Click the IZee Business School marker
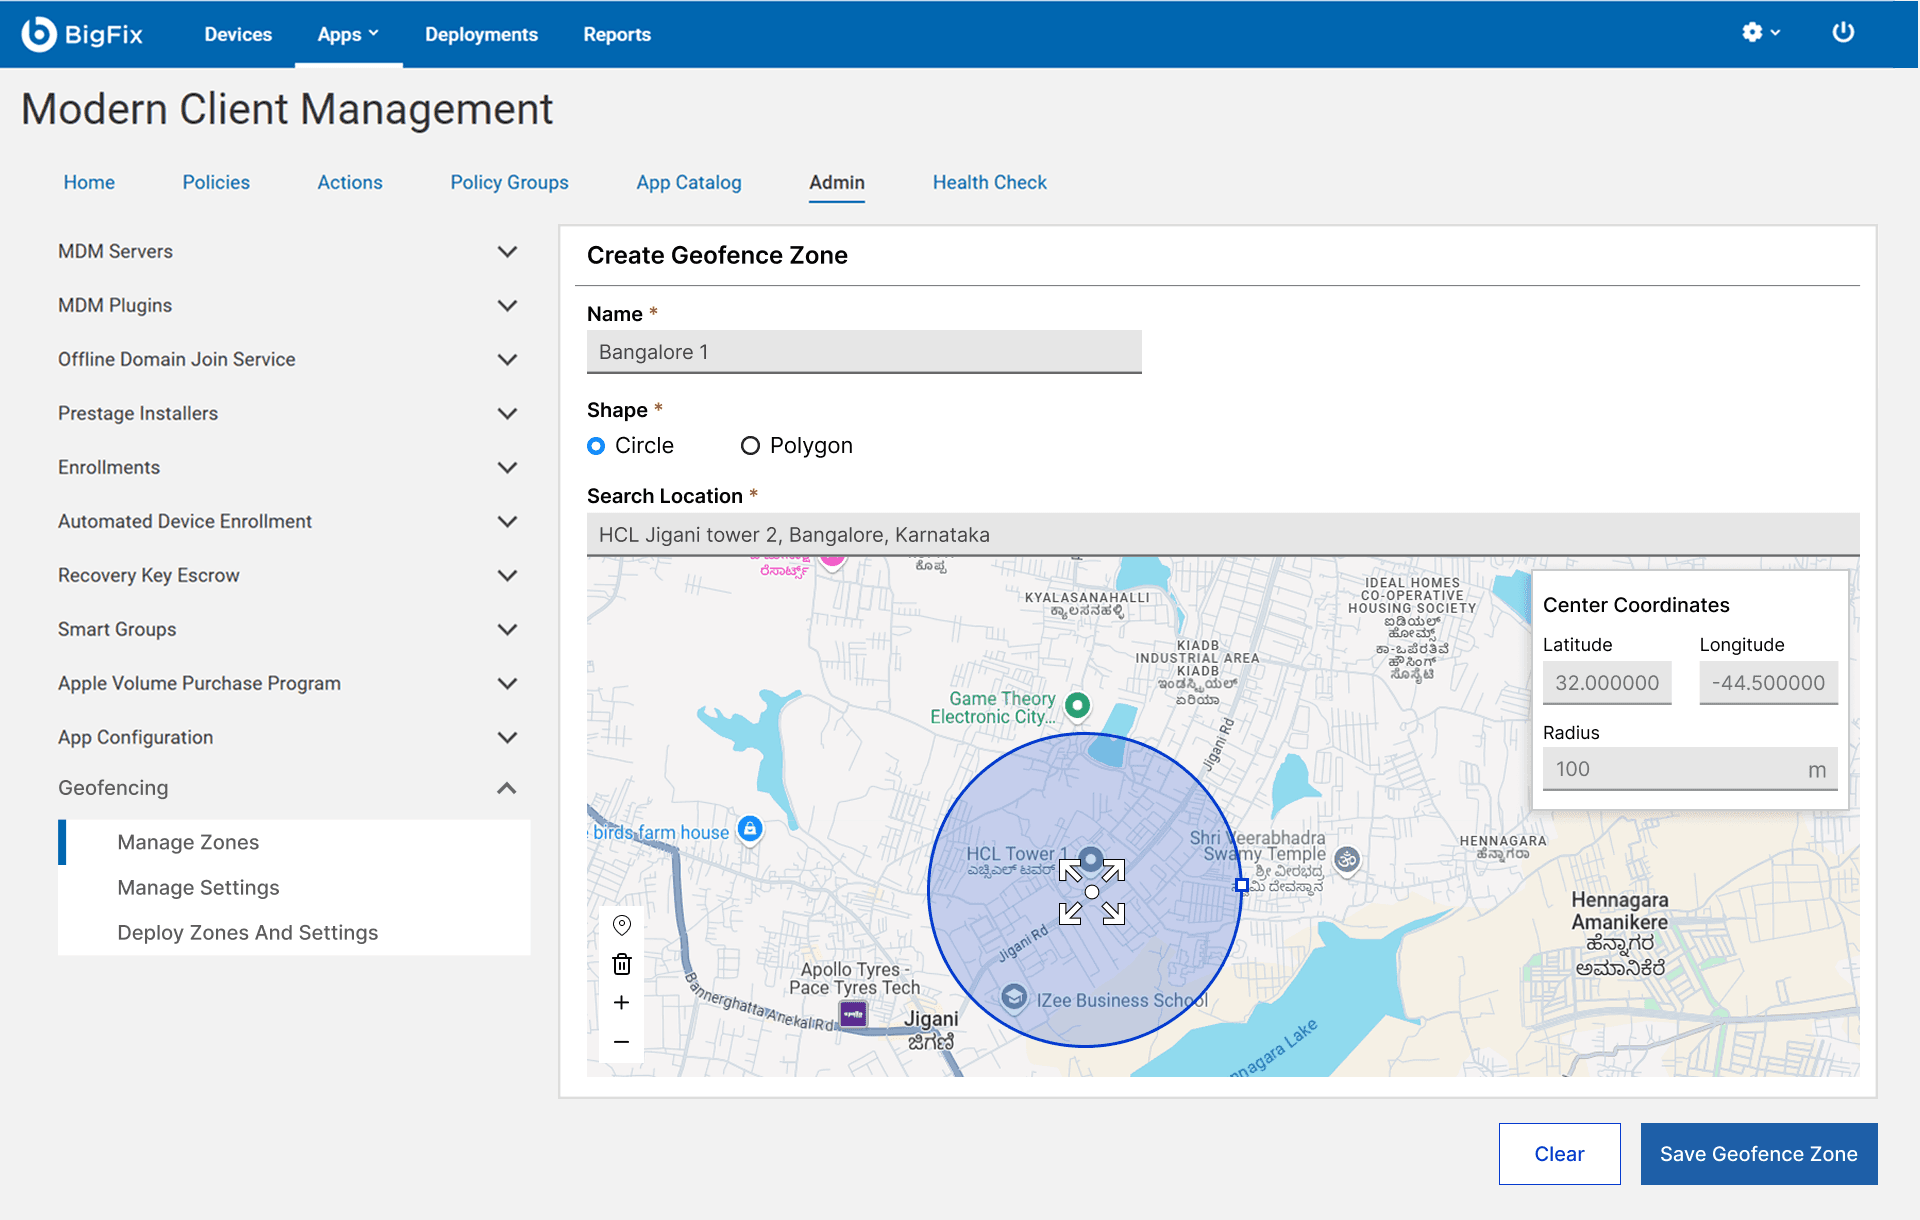Image resolution: width=1920 pixels, height=1220 pixels. (x=1014, y=997)
